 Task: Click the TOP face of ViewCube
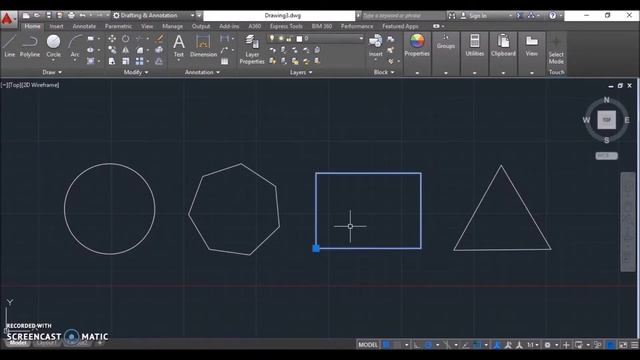click(607, 120)
